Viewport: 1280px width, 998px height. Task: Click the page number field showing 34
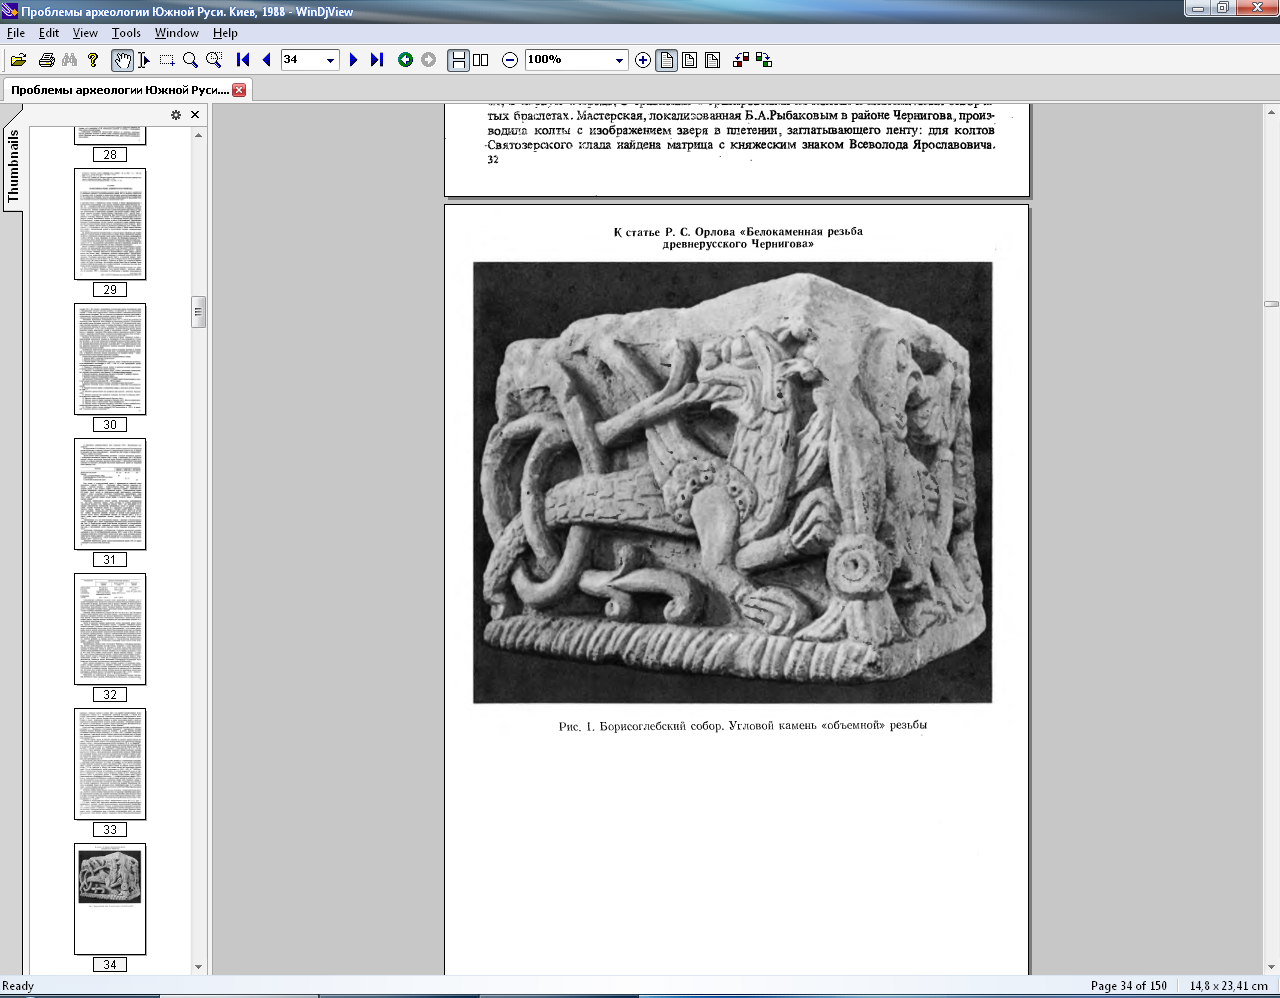click(301, 60)
